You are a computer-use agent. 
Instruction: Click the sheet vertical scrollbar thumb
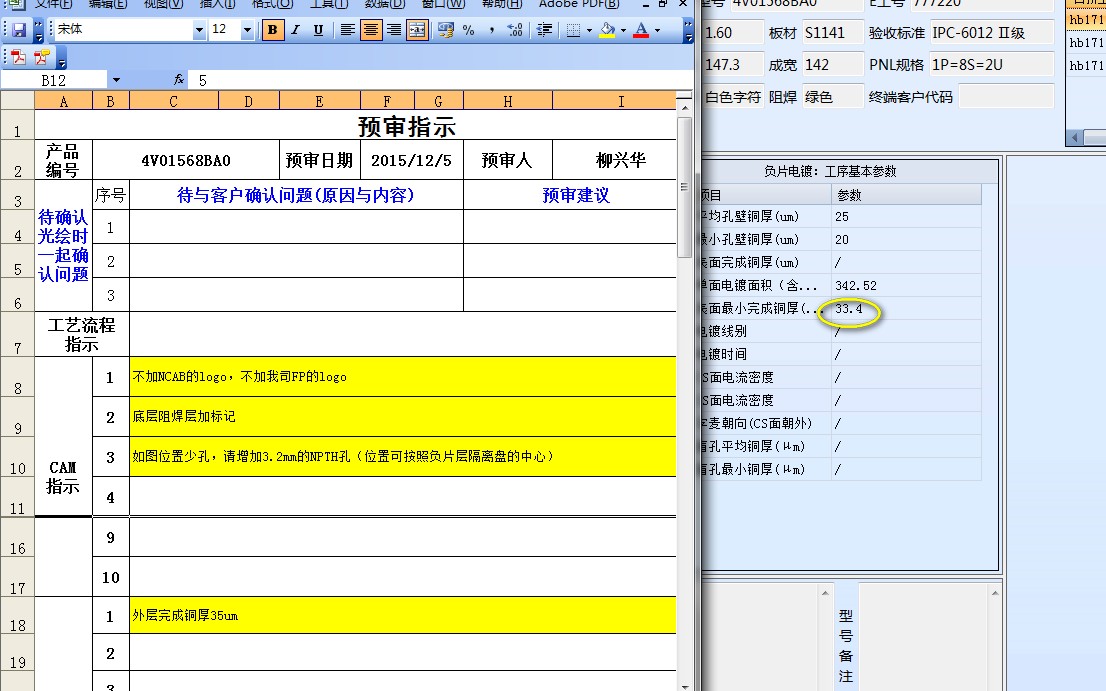pos(683,187)
